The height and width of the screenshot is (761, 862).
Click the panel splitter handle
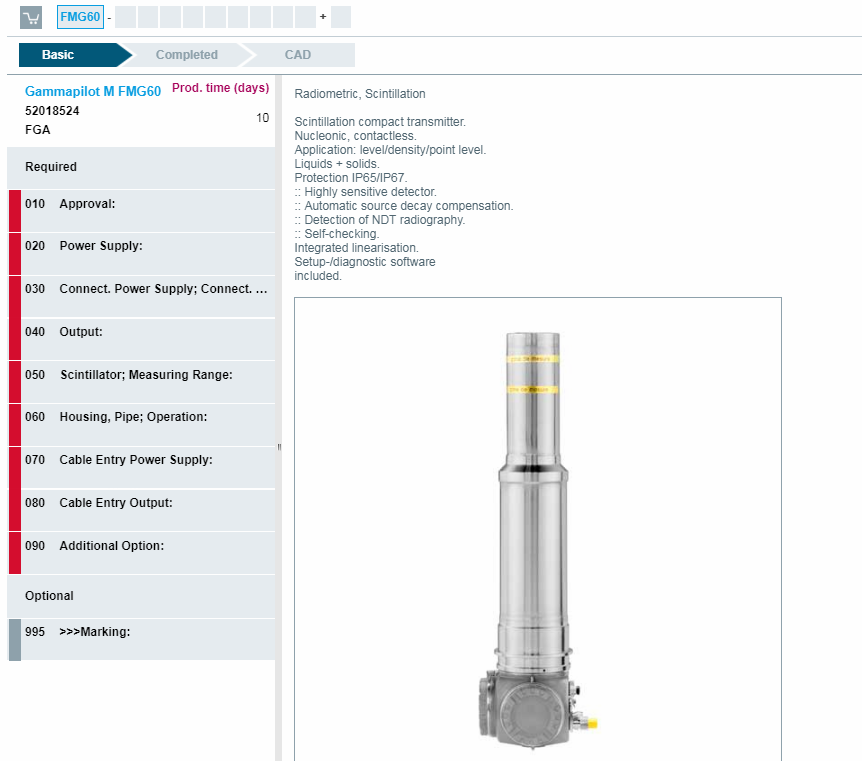coord(279,447)
